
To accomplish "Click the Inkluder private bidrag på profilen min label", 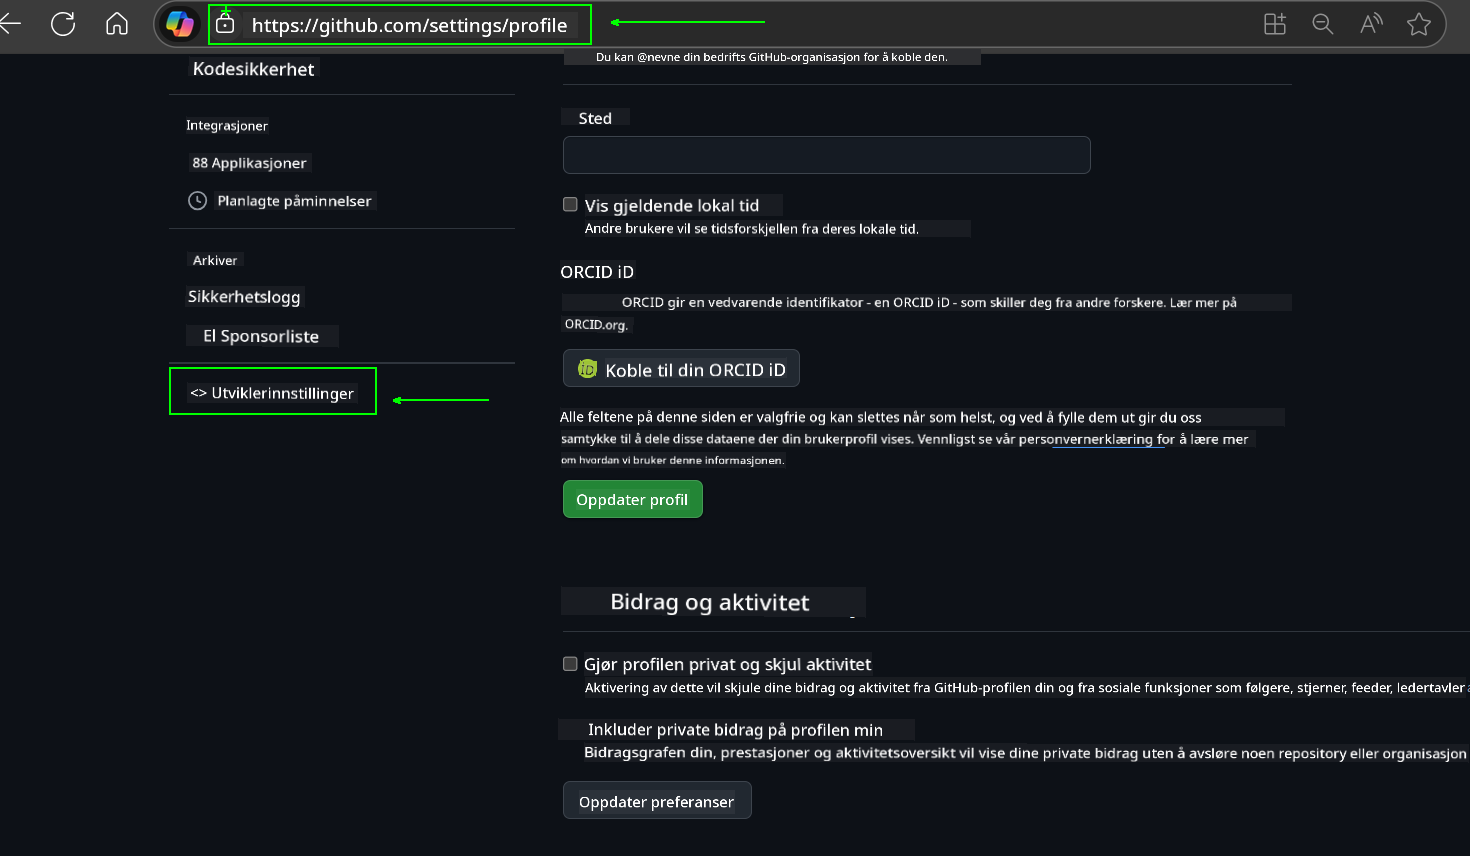I will tap(735, 730).
